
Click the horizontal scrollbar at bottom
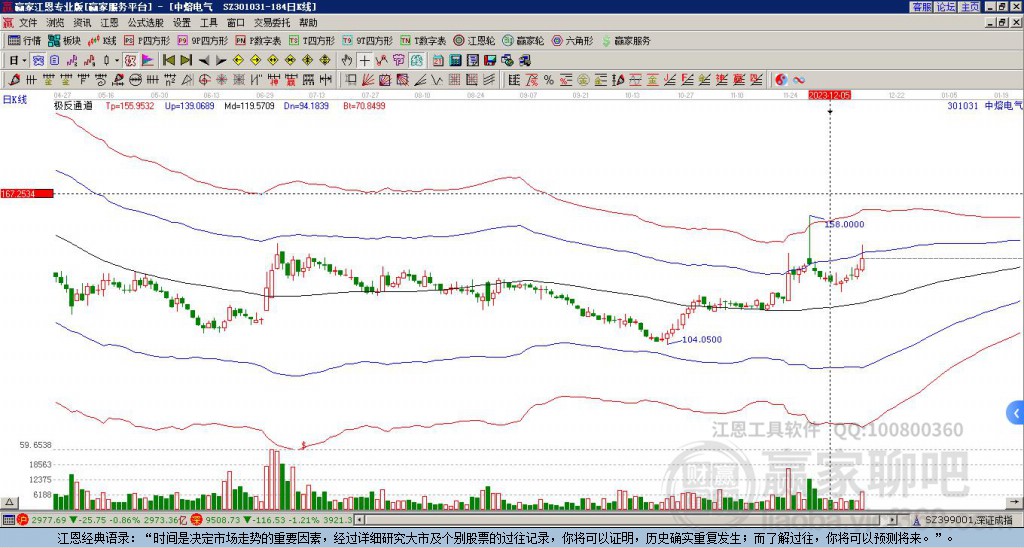click(x=627, y=520)
